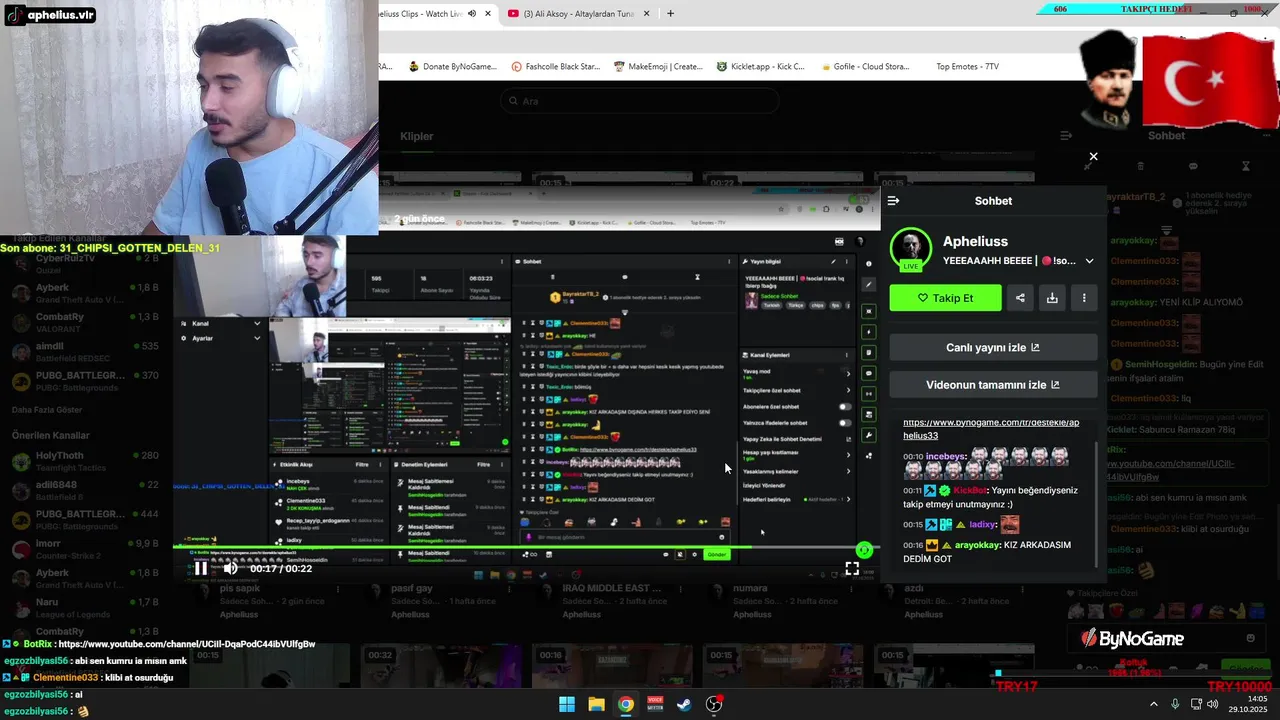Open the Donate ByNoGame bookmark

click(x=453, y=67)
